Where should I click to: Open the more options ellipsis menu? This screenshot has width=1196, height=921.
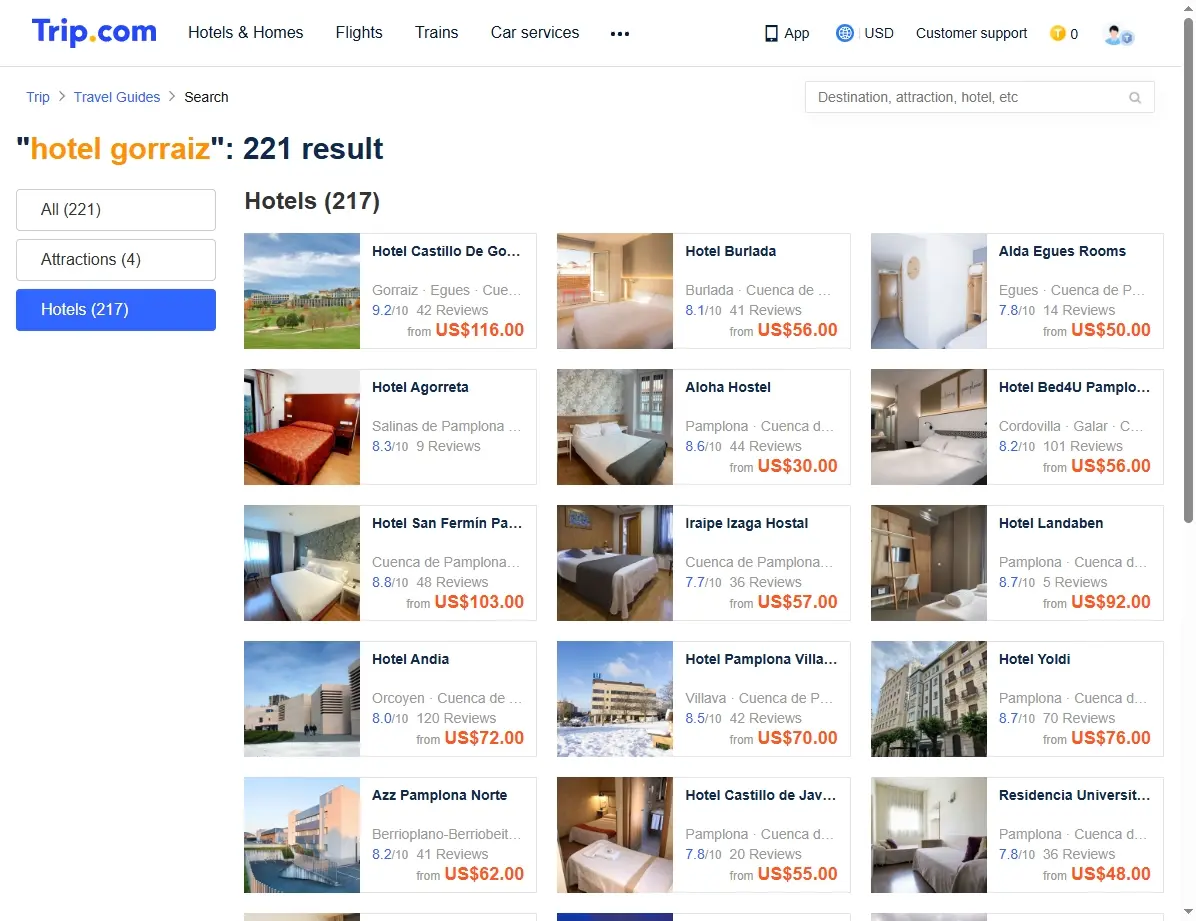coord(620,34)
